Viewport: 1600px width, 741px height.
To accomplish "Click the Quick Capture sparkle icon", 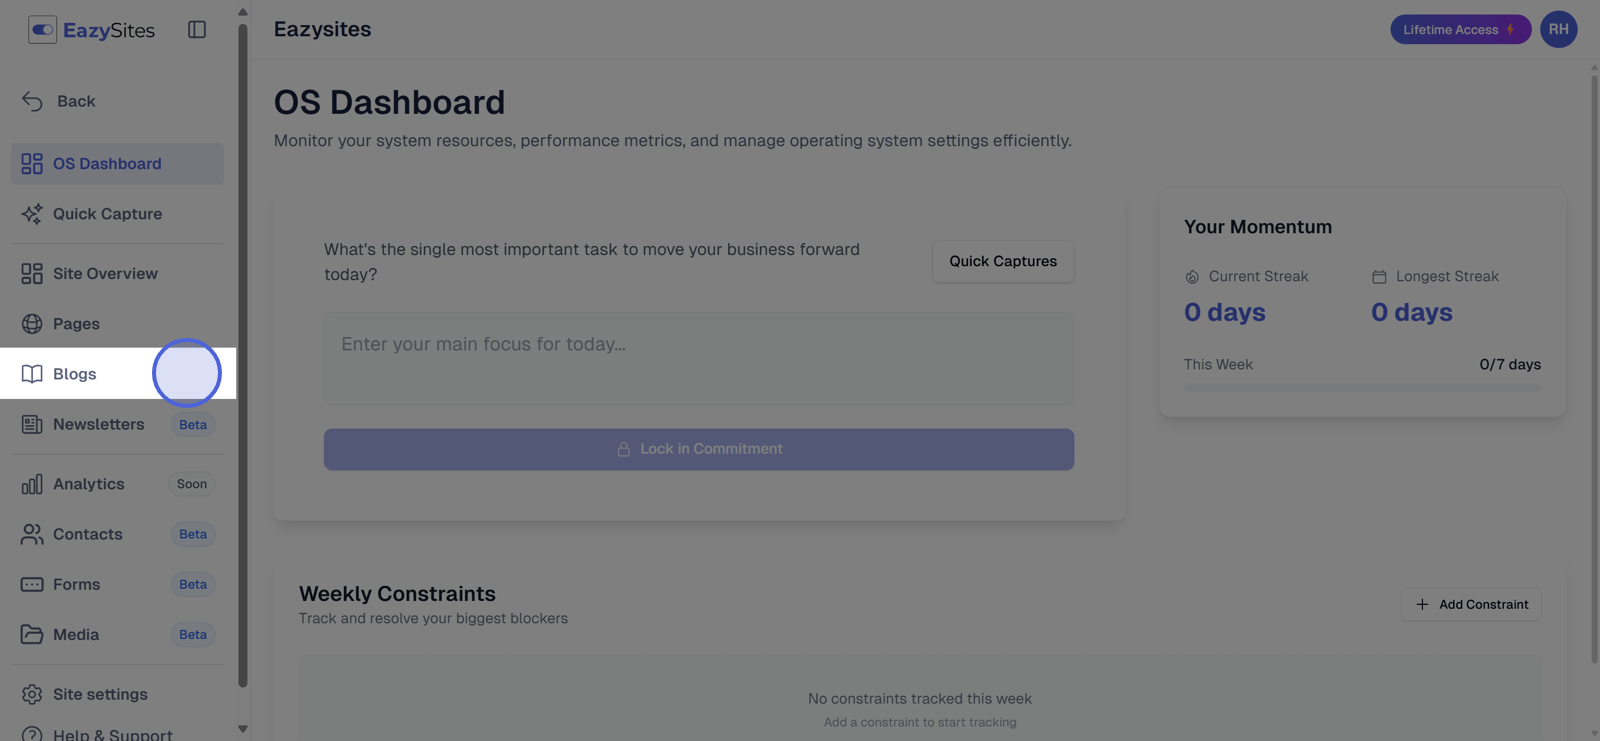I will (32, 214).
